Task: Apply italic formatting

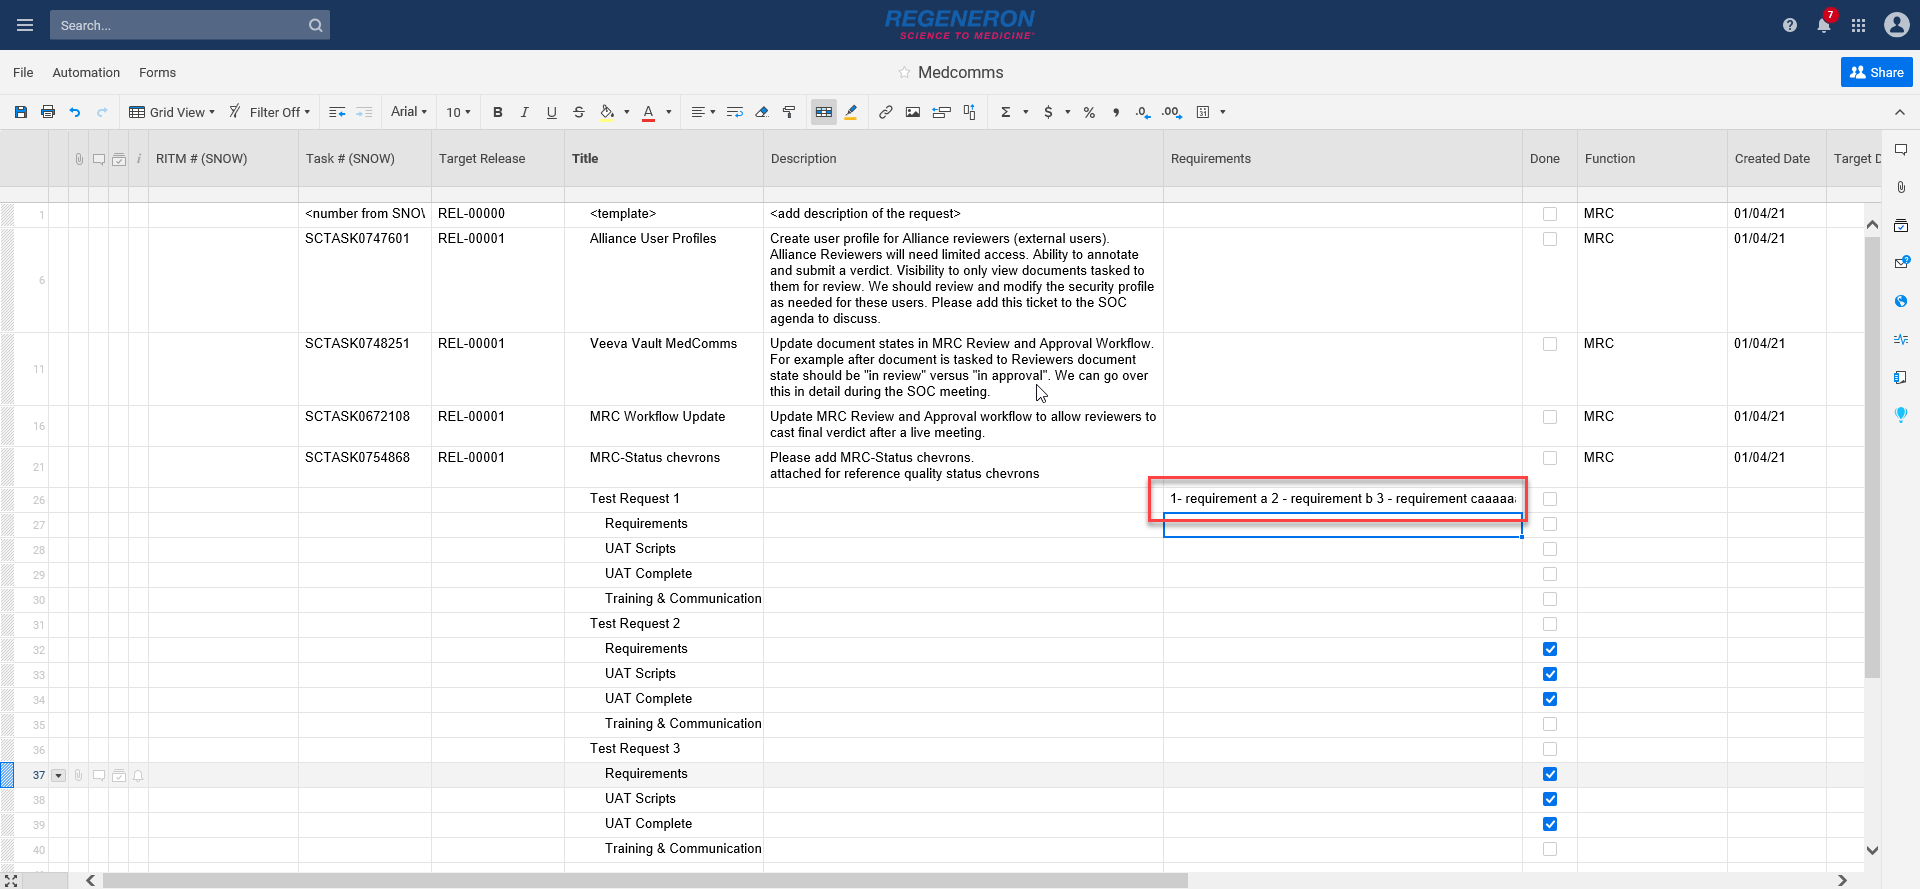Action: pos(525,112)
